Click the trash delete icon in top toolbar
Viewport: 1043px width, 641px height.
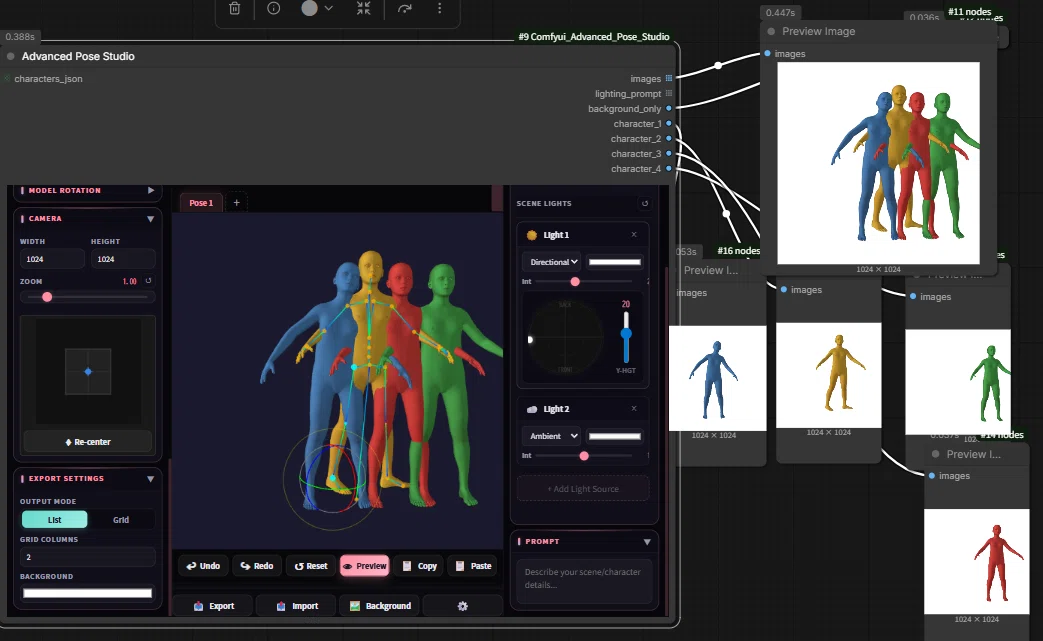[234, 9]
